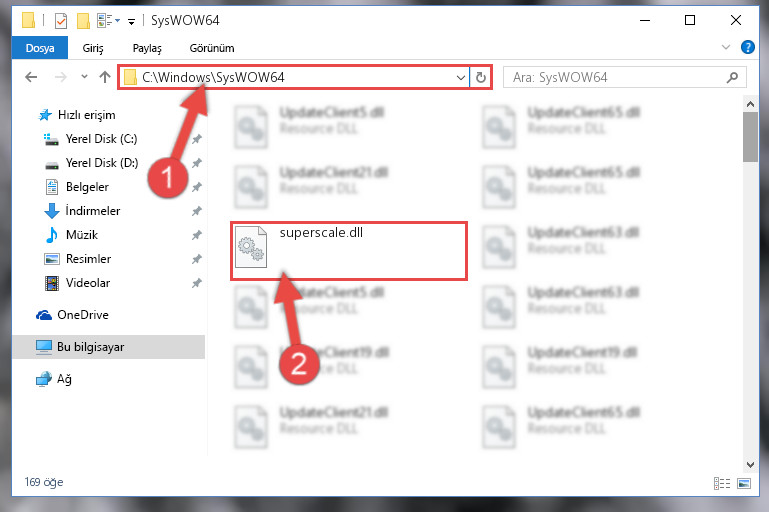
Task: Click the Back navigation arrow
Action: click(x=31, y=77)
